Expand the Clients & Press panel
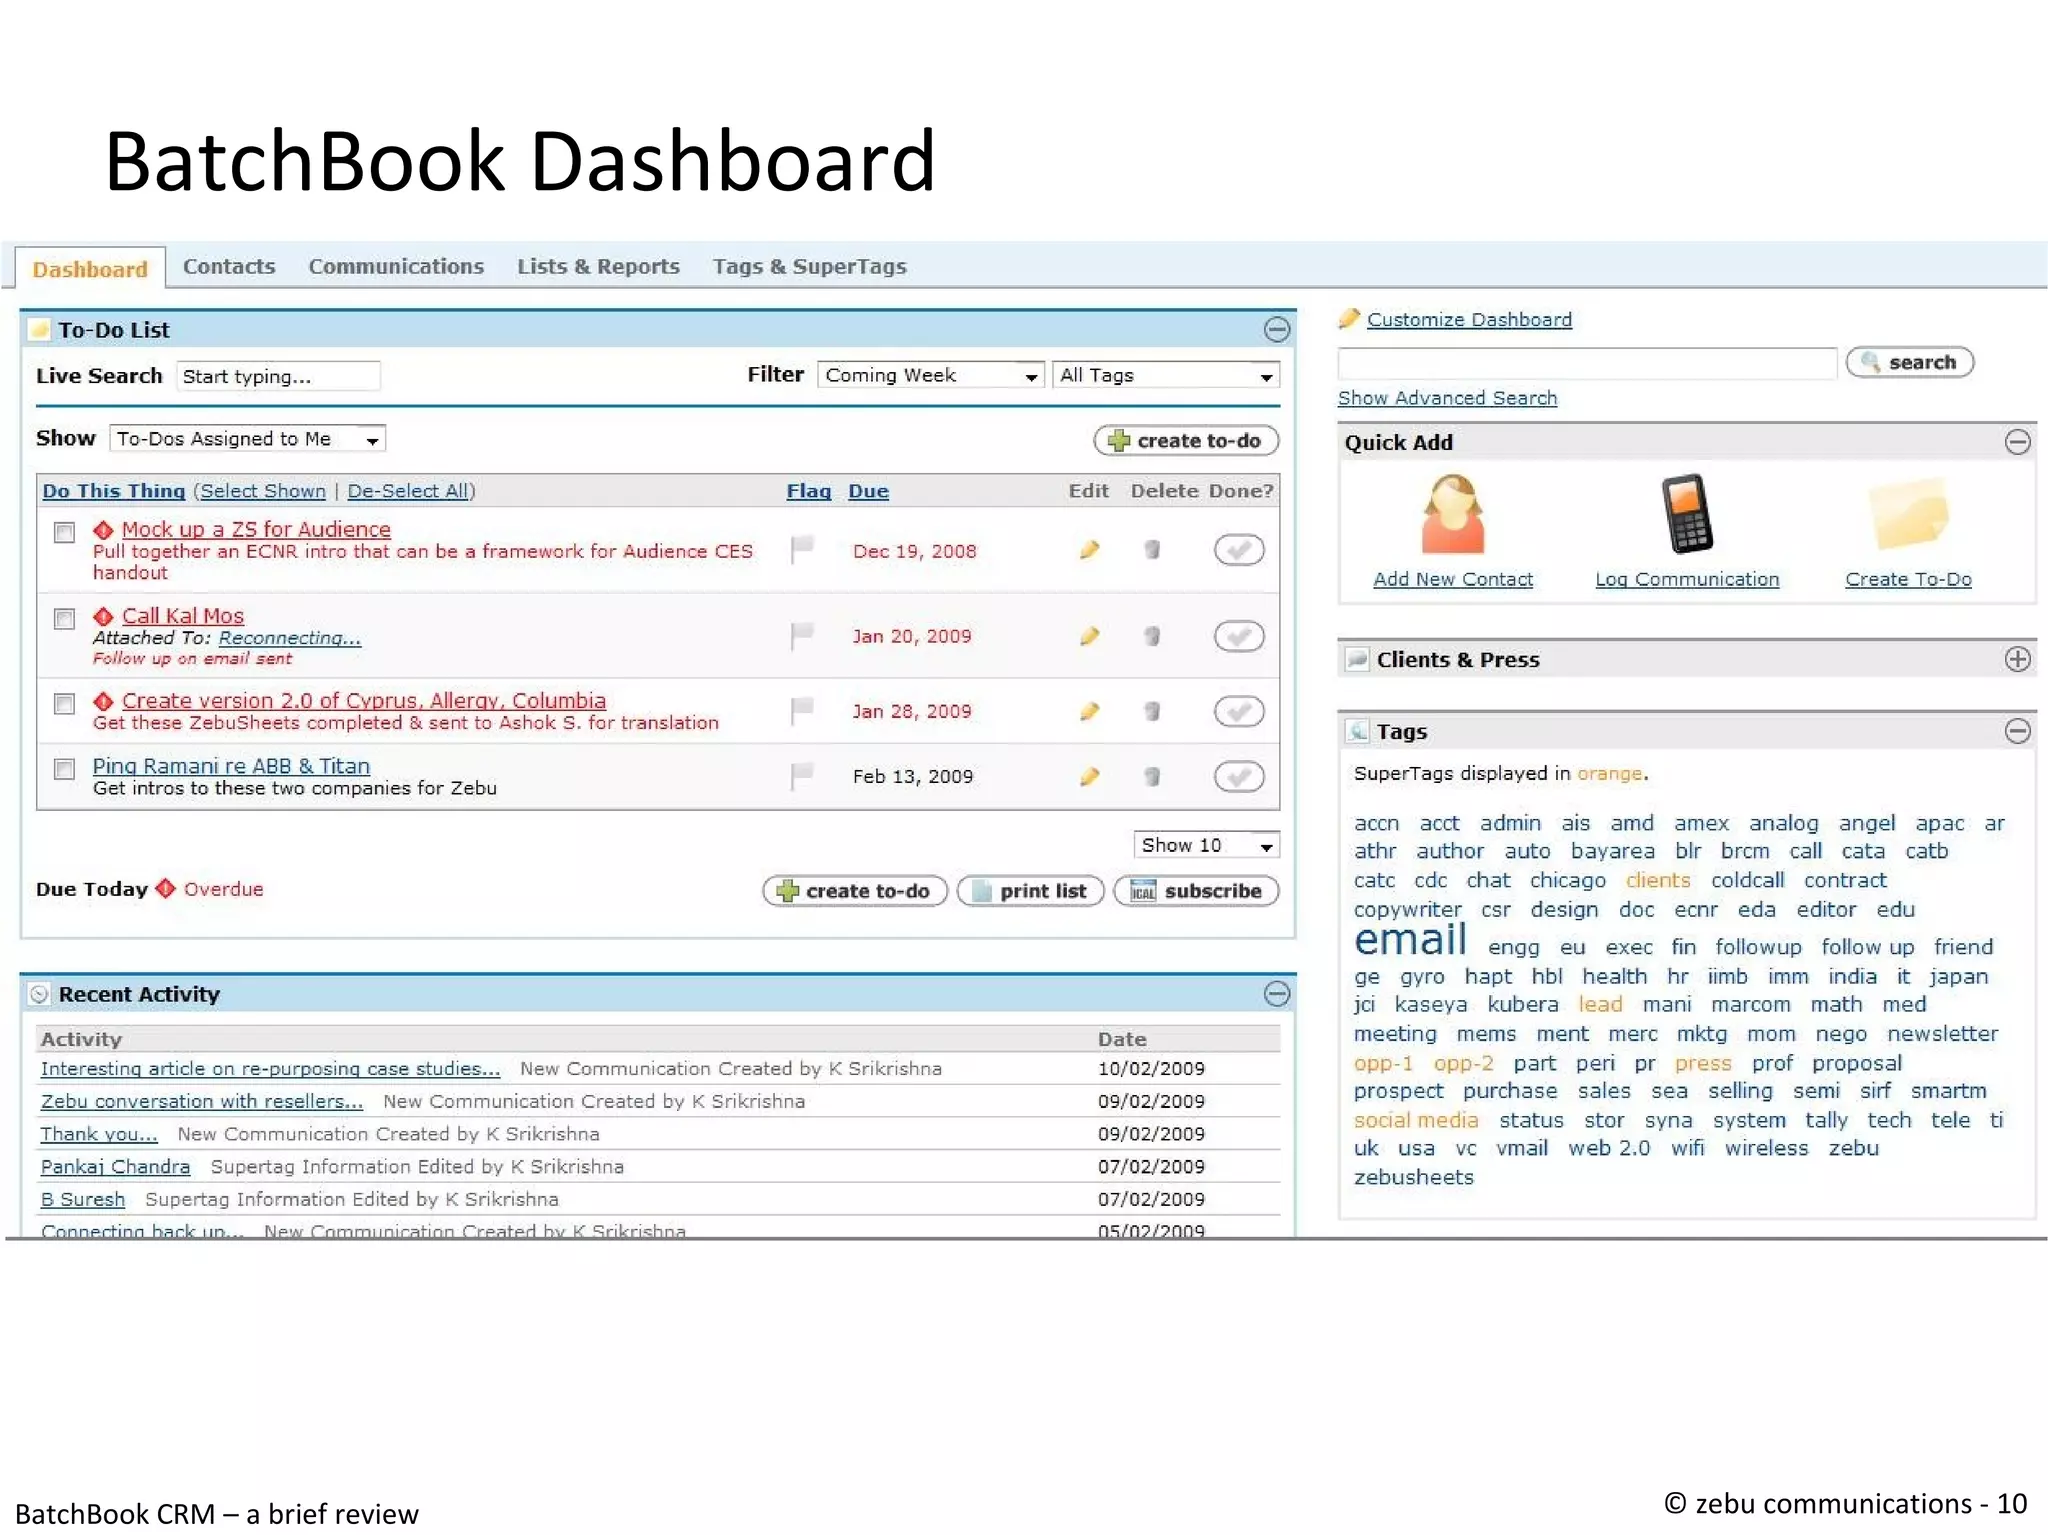This screenshot has width=2048, height=1535. point(2018,659)
